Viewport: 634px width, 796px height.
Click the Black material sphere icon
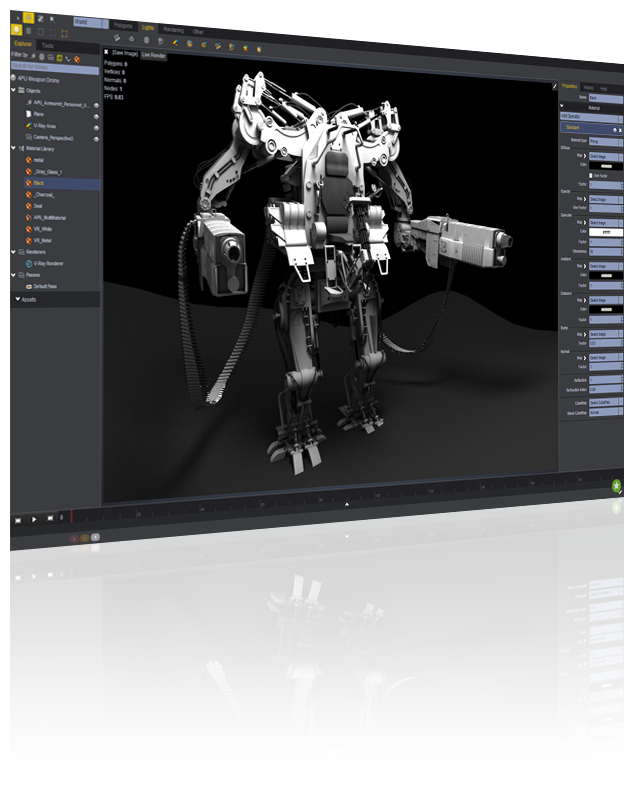26,184
